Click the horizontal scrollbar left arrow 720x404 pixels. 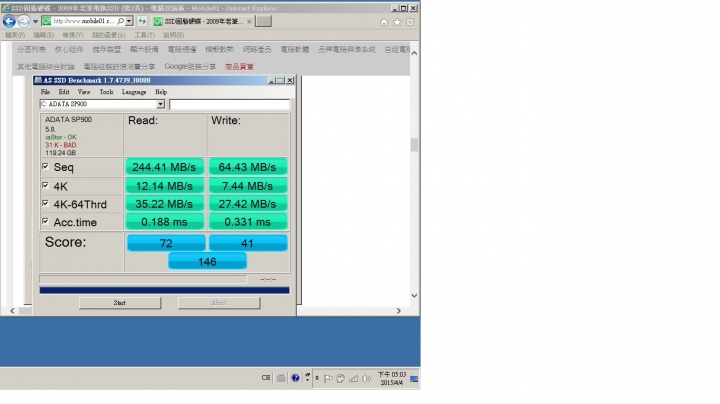coord(12,311)
